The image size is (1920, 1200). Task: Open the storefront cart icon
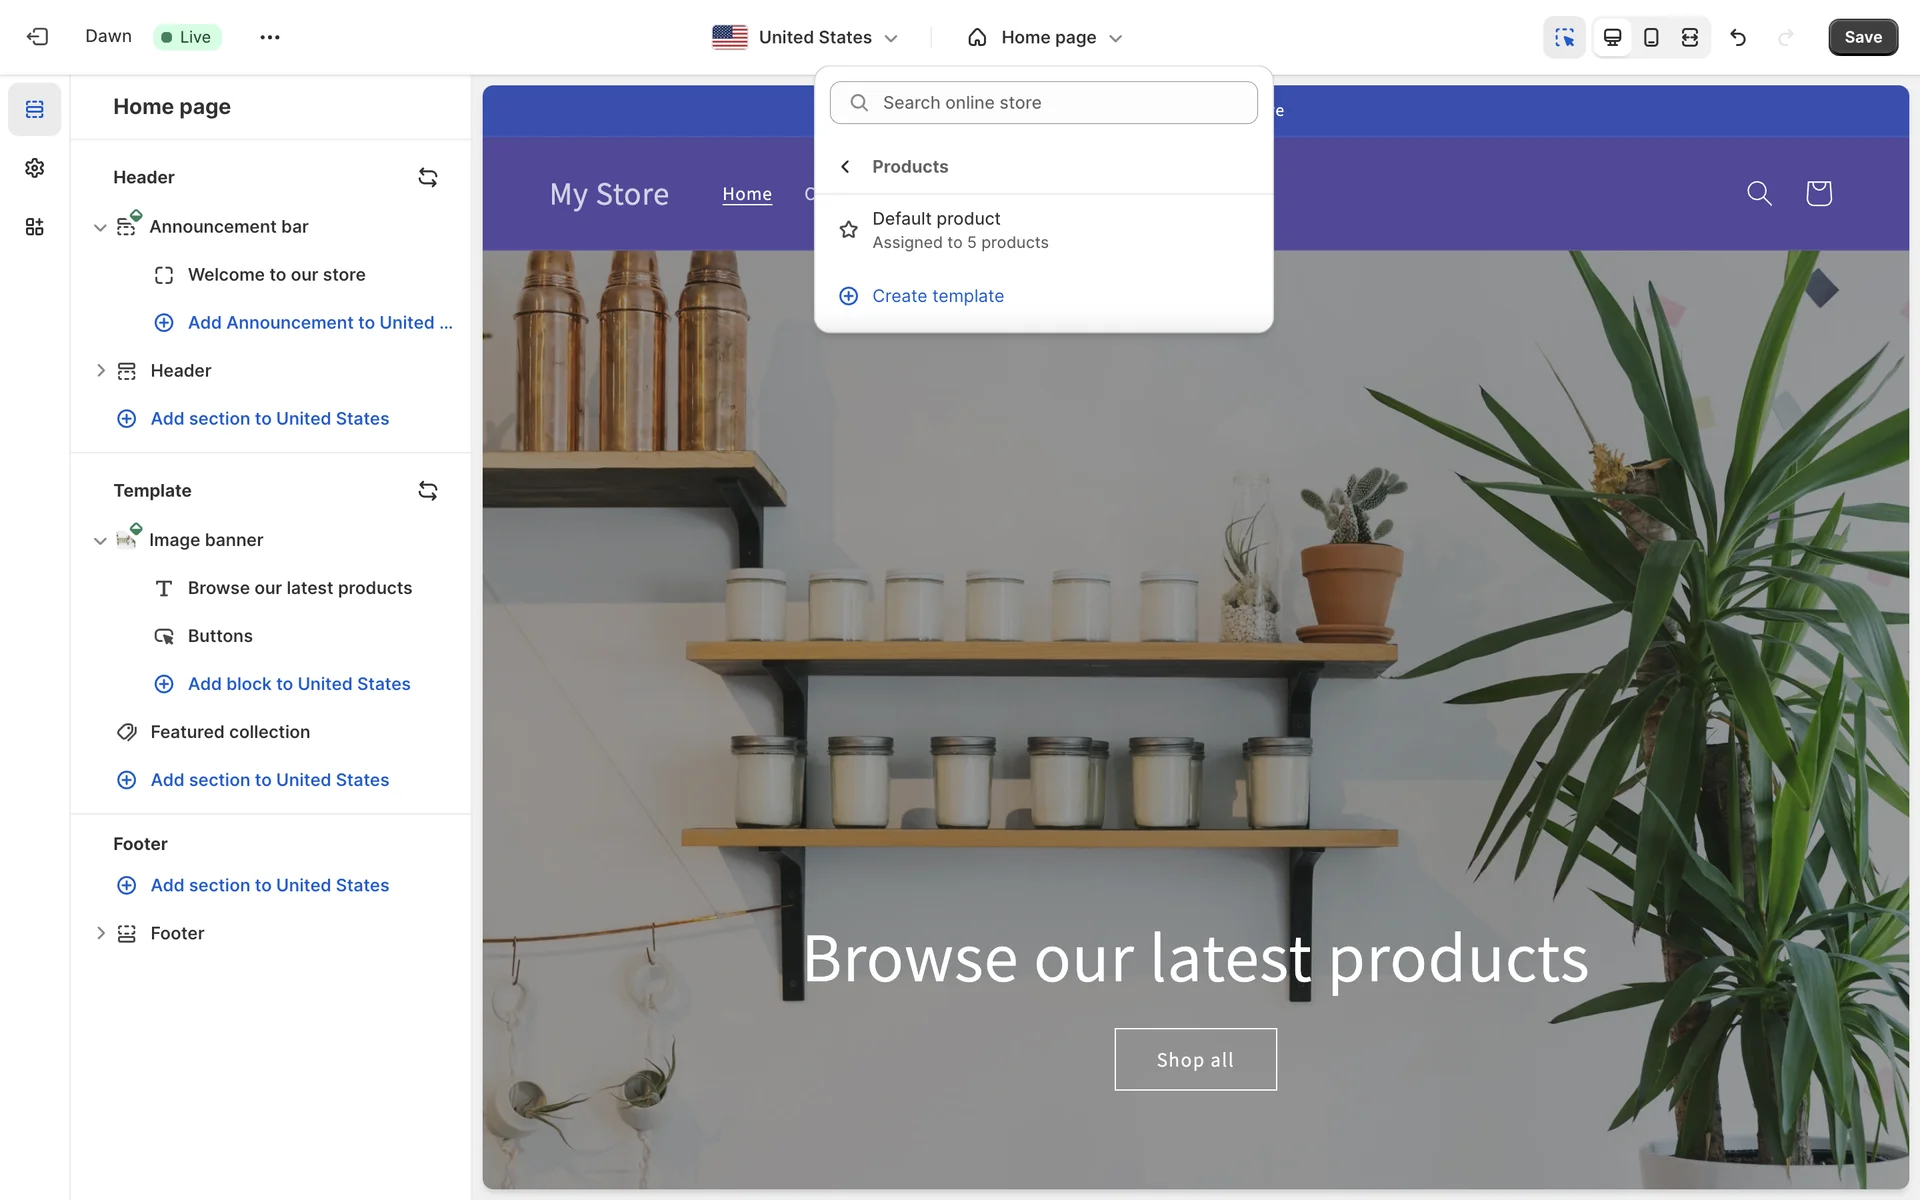click(1818, 193)
